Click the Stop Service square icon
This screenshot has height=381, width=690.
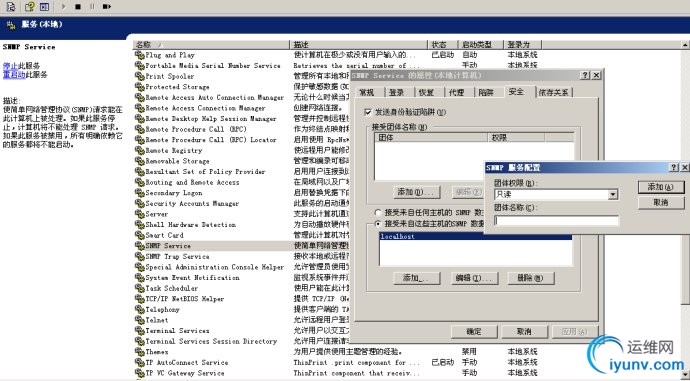pos(78,7)
